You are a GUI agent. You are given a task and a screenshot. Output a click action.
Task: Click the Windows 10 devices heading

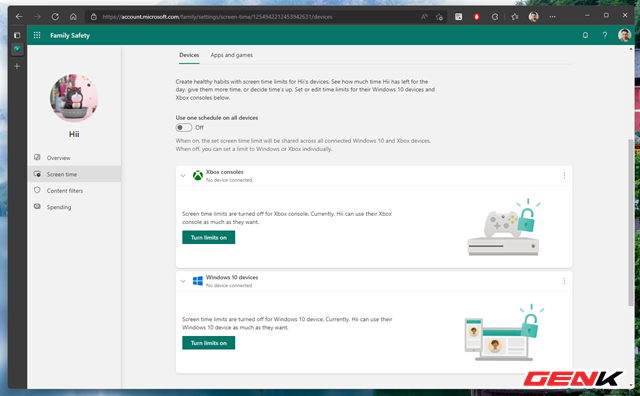point(232,277)
